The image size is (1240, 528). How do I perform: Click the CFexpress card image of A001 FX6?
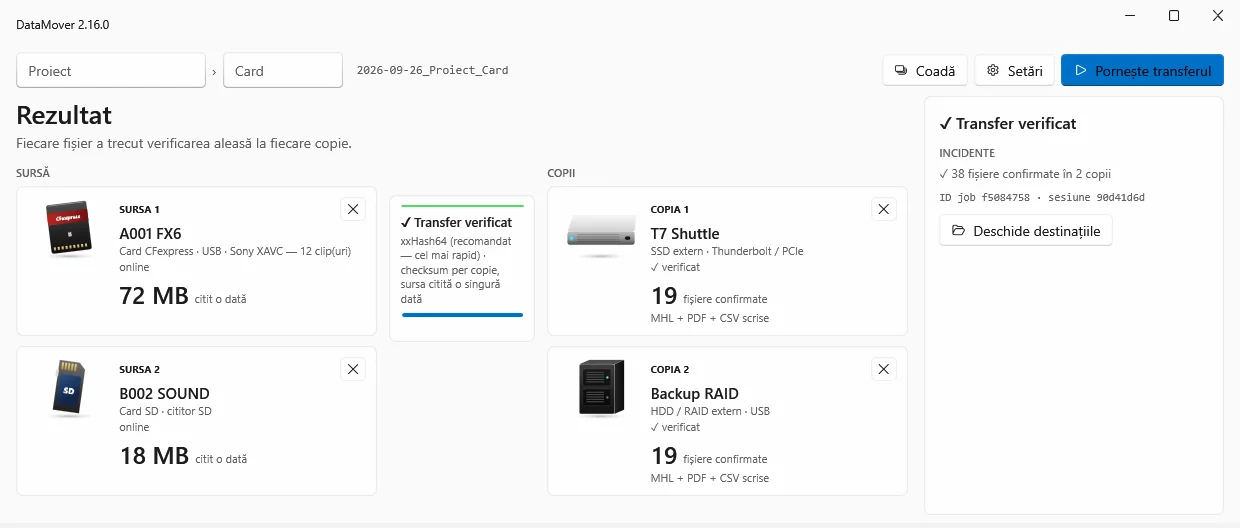[70, 228]
